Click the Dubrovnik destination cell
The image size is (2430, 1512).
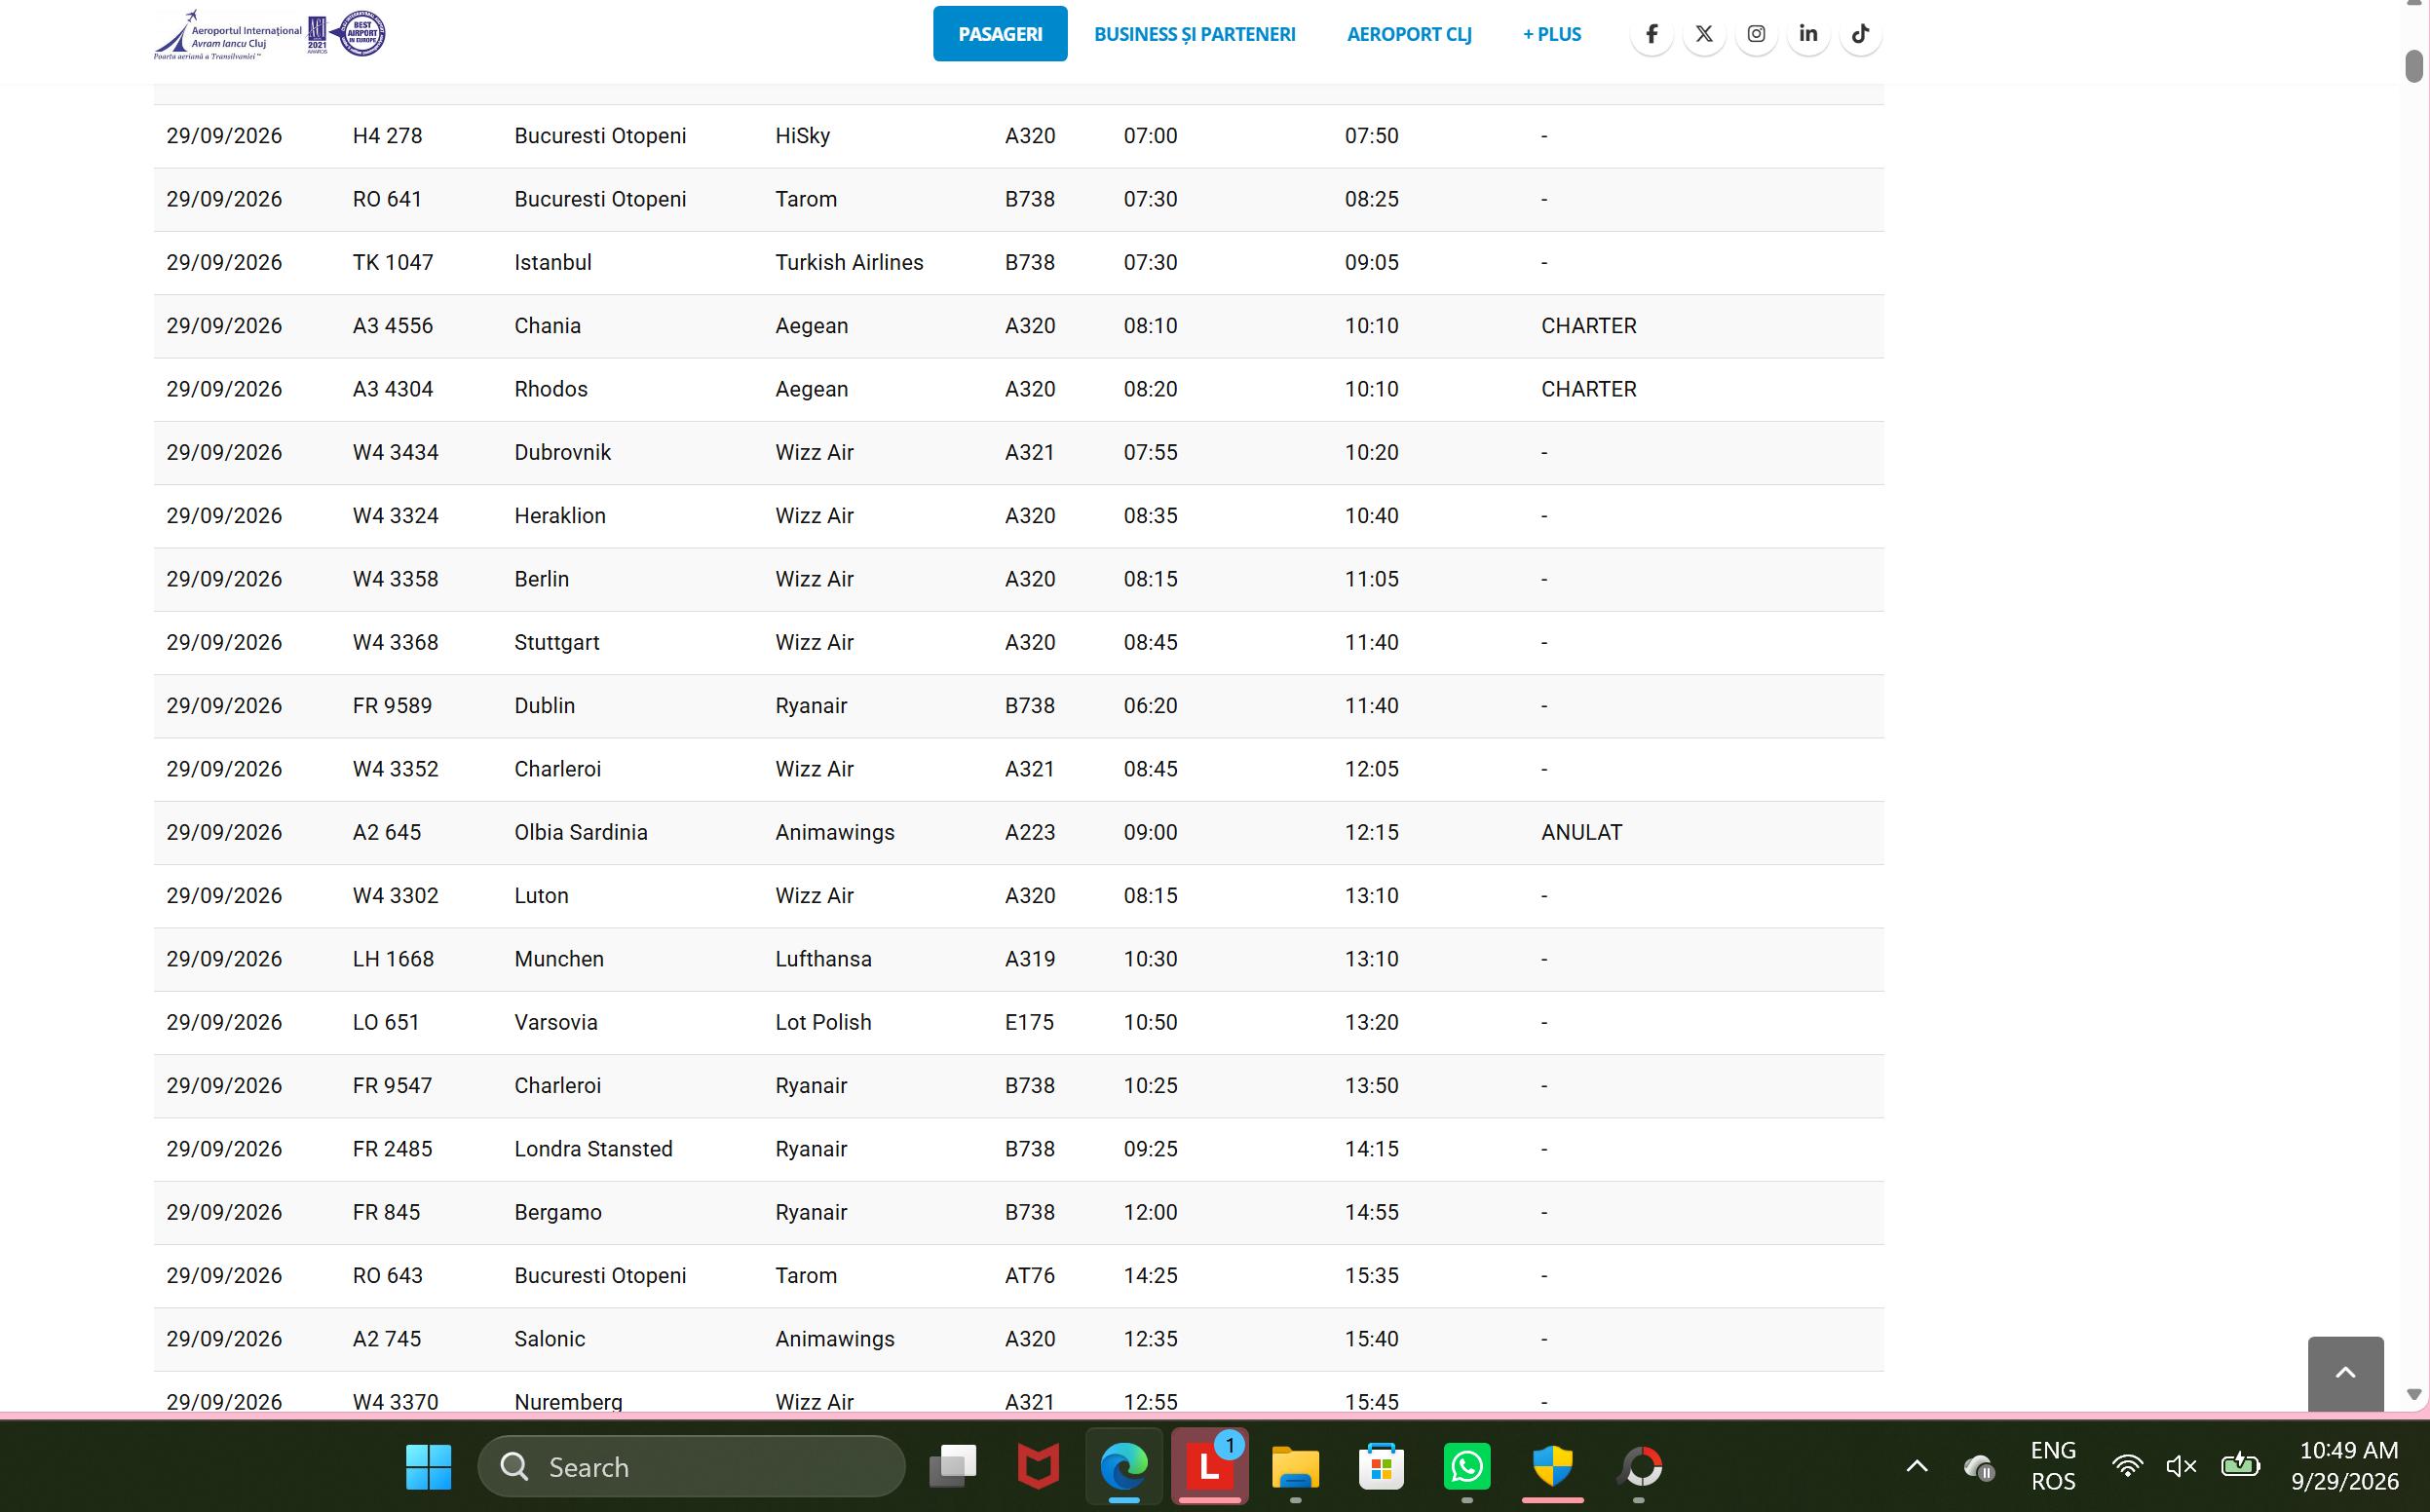pos(563,452)
